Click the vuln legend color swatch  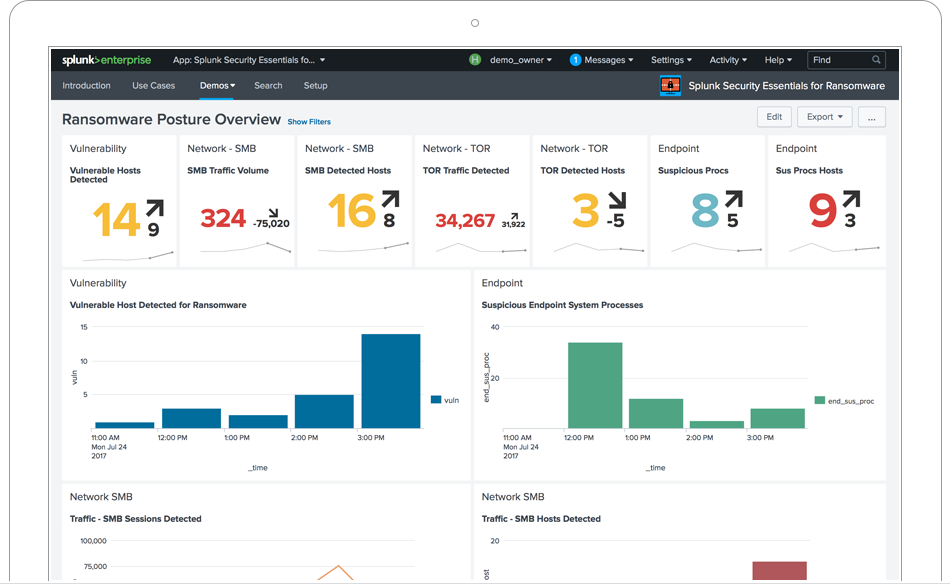click(x=436, y=400)
